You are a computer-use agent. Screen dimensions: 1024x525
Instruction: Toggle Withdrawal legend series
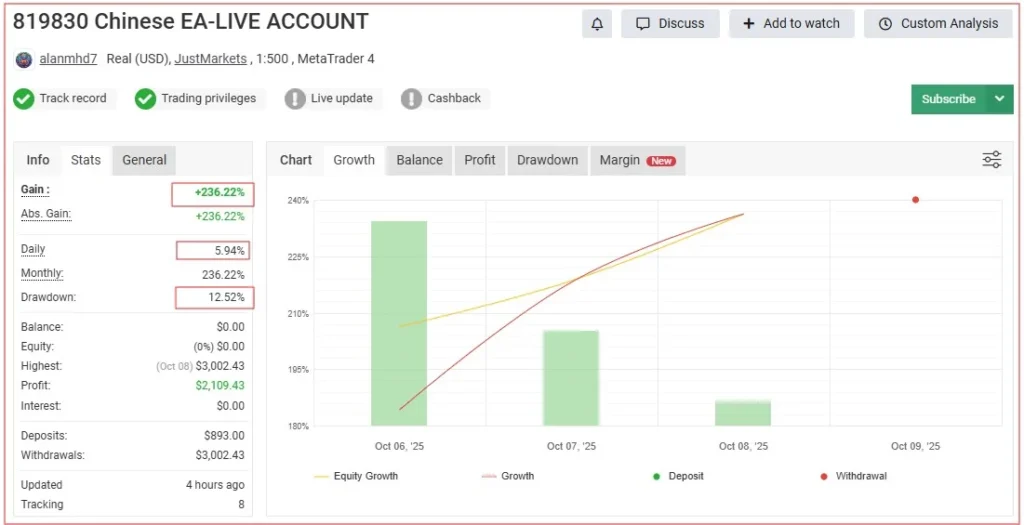point(854,476)
